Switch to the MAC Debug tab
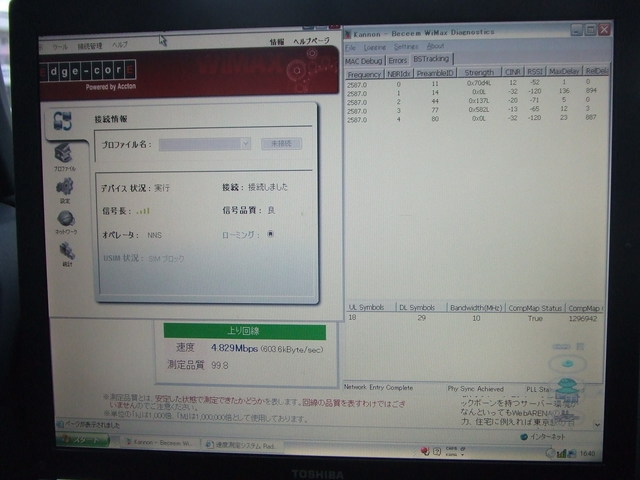The height and width of the screenshot is (480, 640). [364, 61]
